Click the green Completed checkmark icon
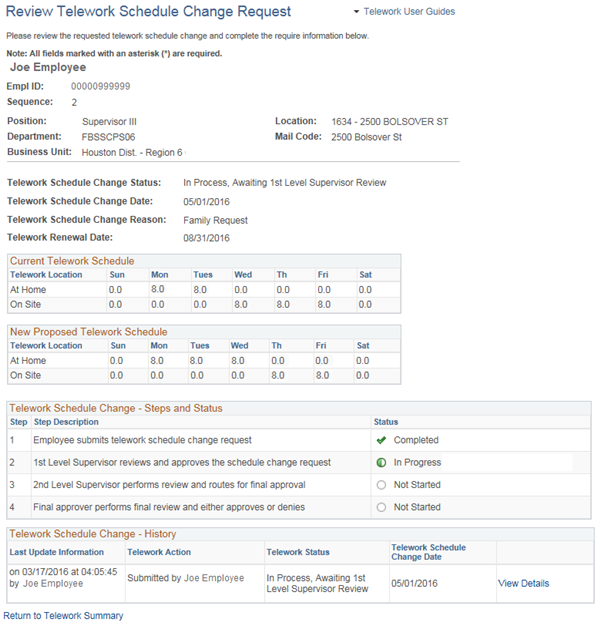This screenshot has height=632, width=600. [x=380, y=440]
